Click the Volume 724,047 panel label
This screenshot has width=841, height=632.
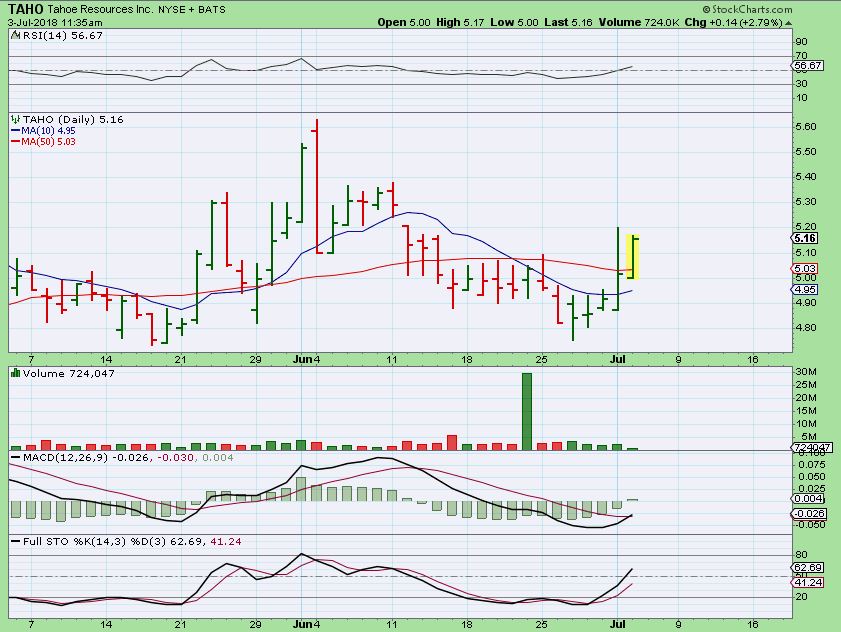[x=69, y=373]
